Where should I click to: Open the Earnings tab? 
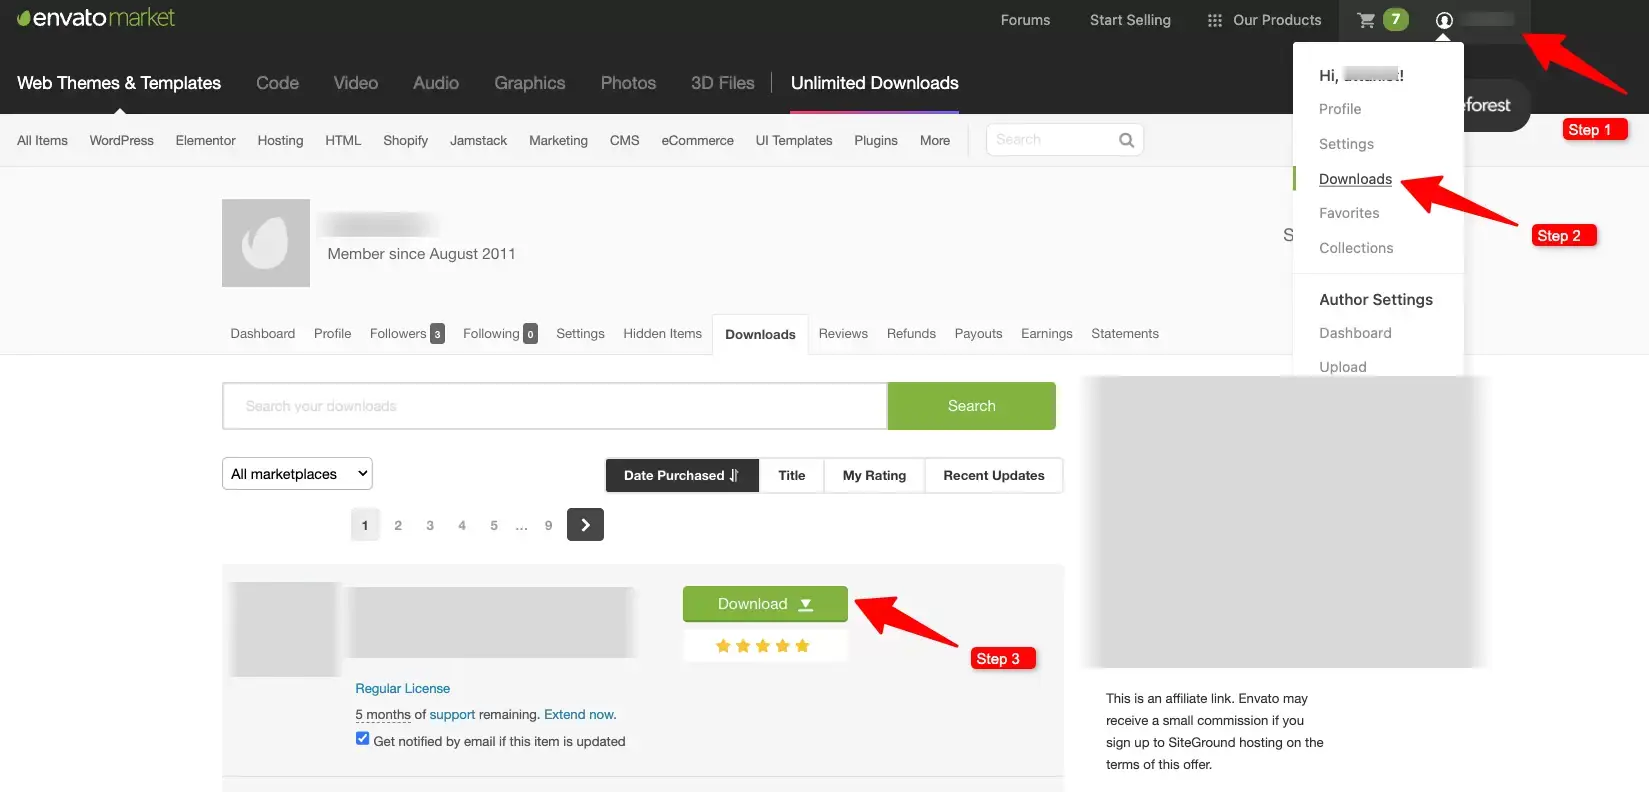(1047, 334)
